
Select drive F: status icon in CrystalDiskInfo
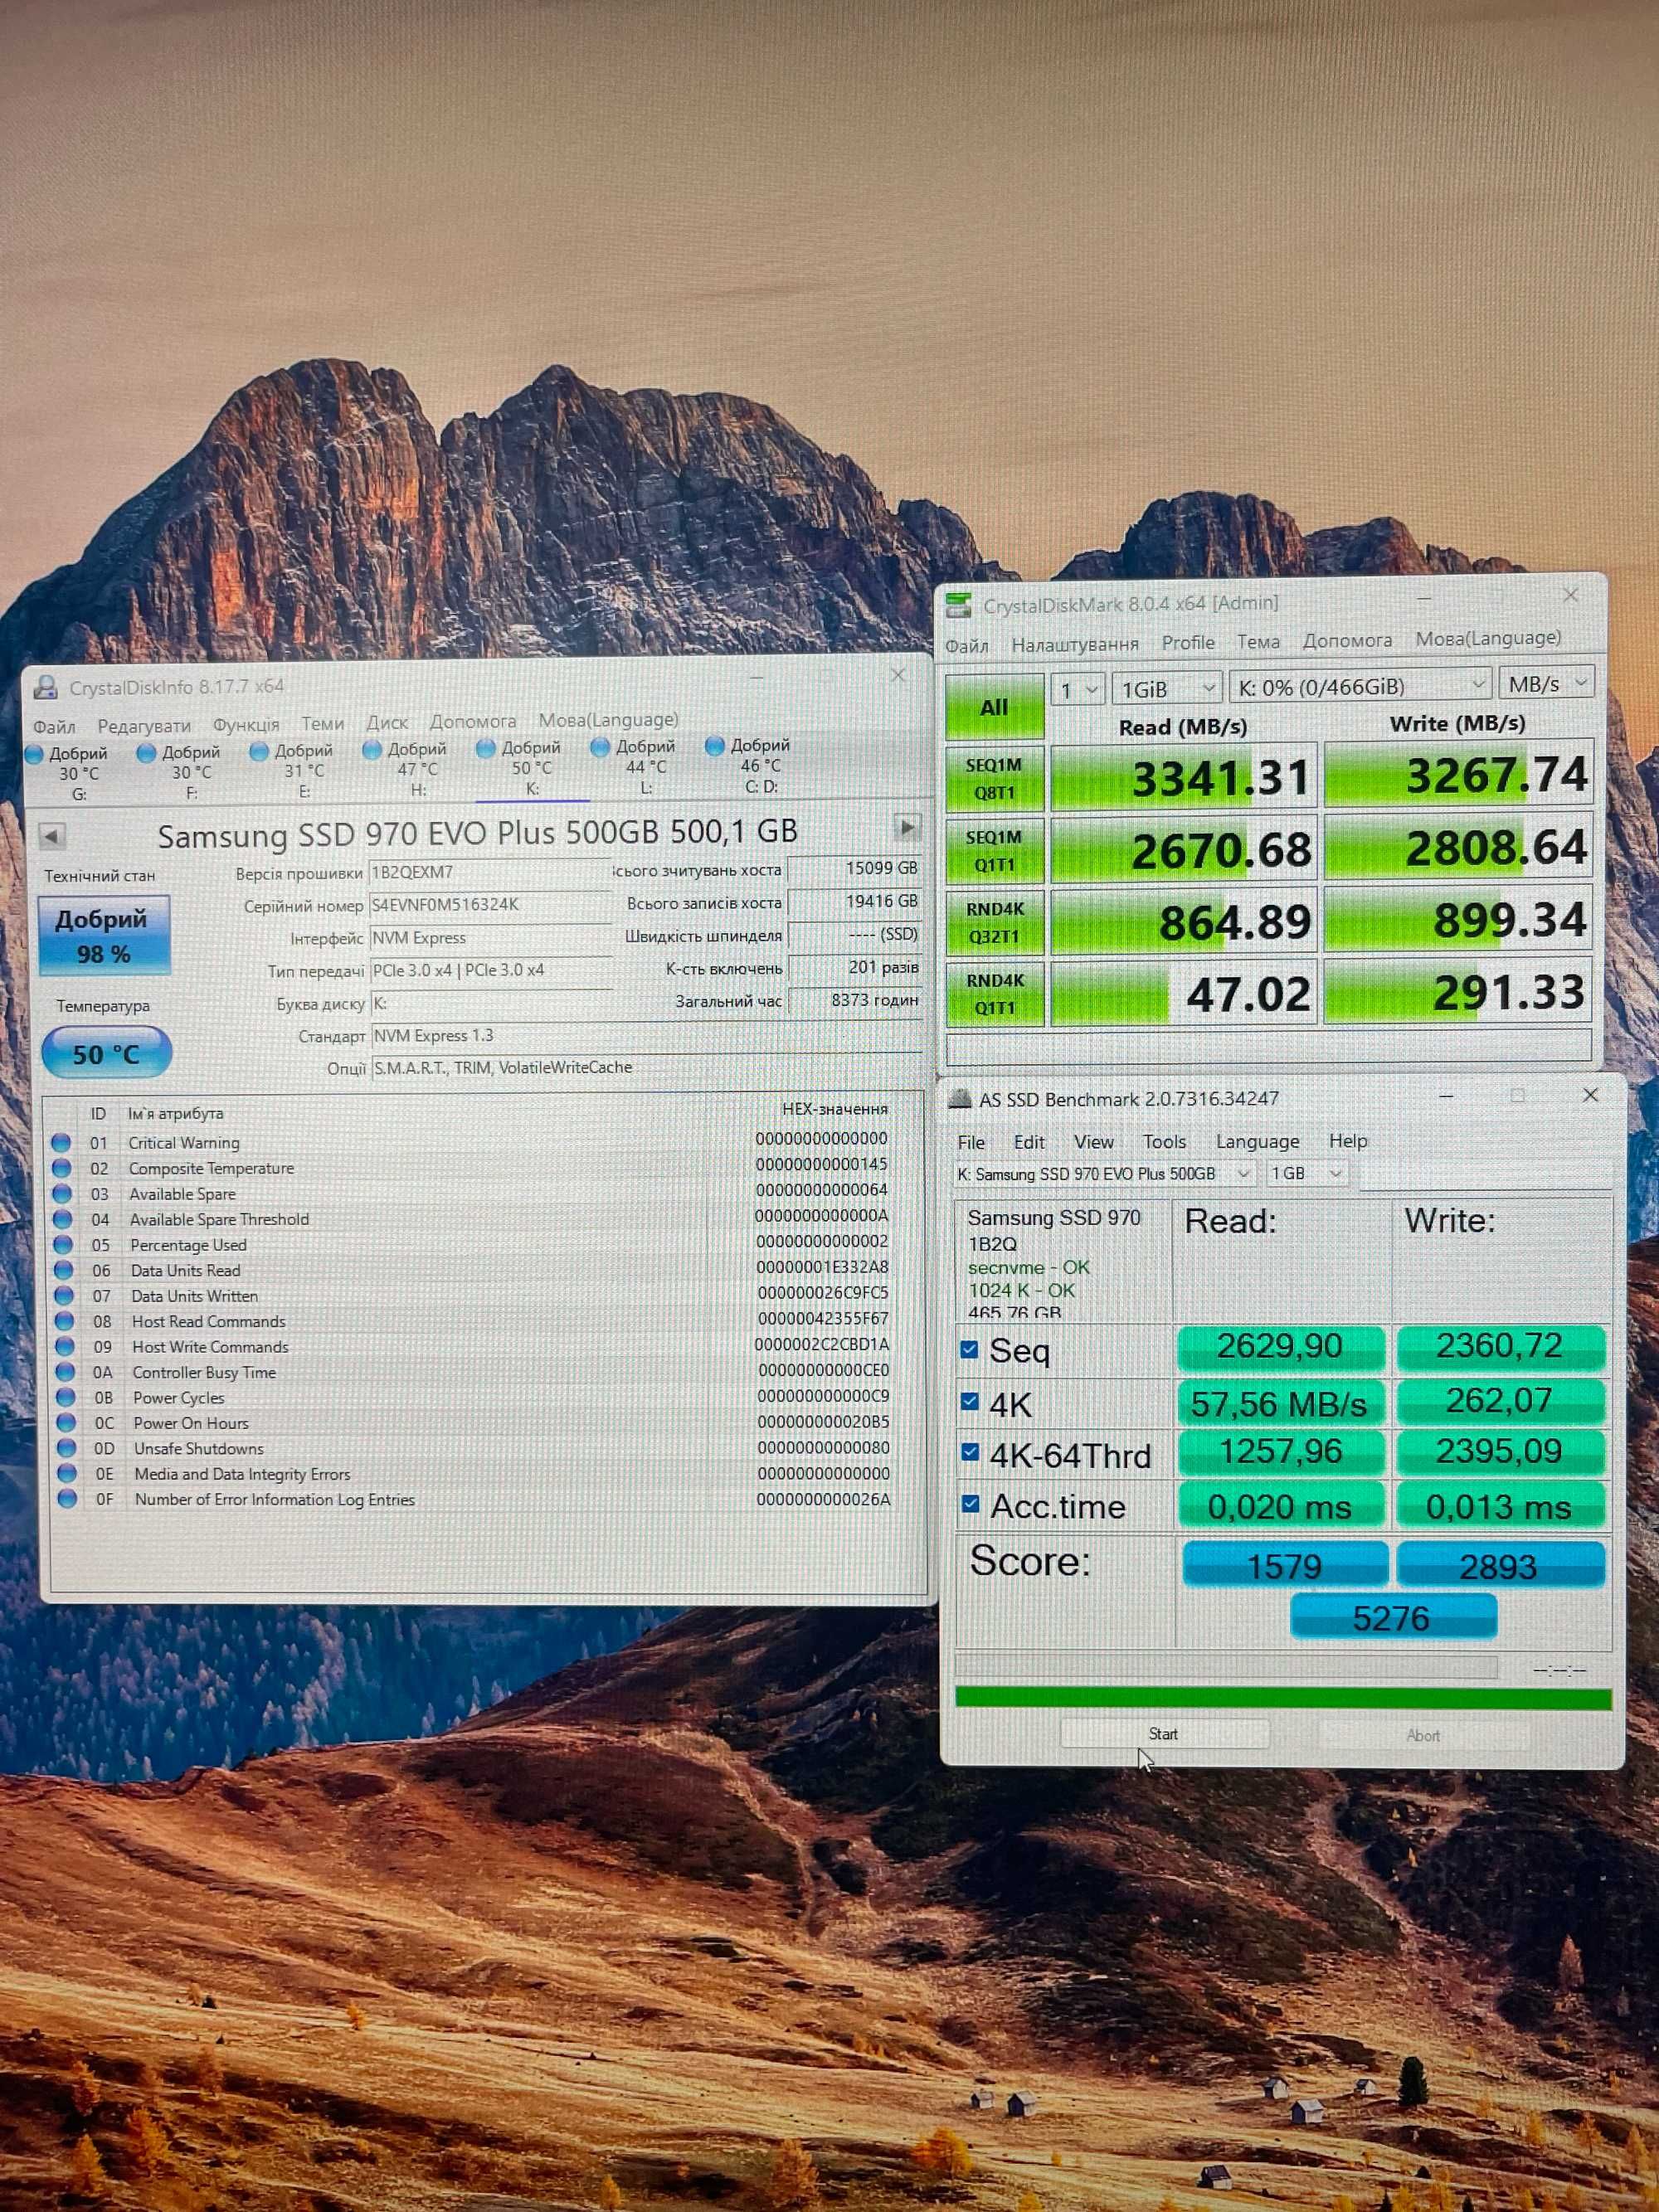(147, 752)
